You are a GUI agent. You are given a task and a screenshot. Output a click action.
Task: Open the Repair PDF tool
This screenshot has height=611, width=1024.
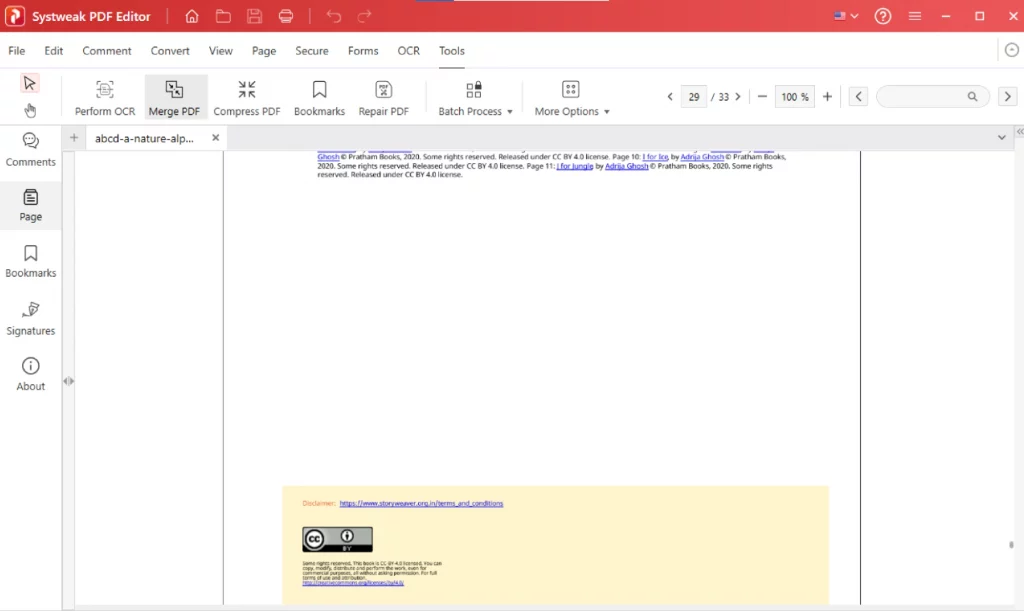point(383,96)
